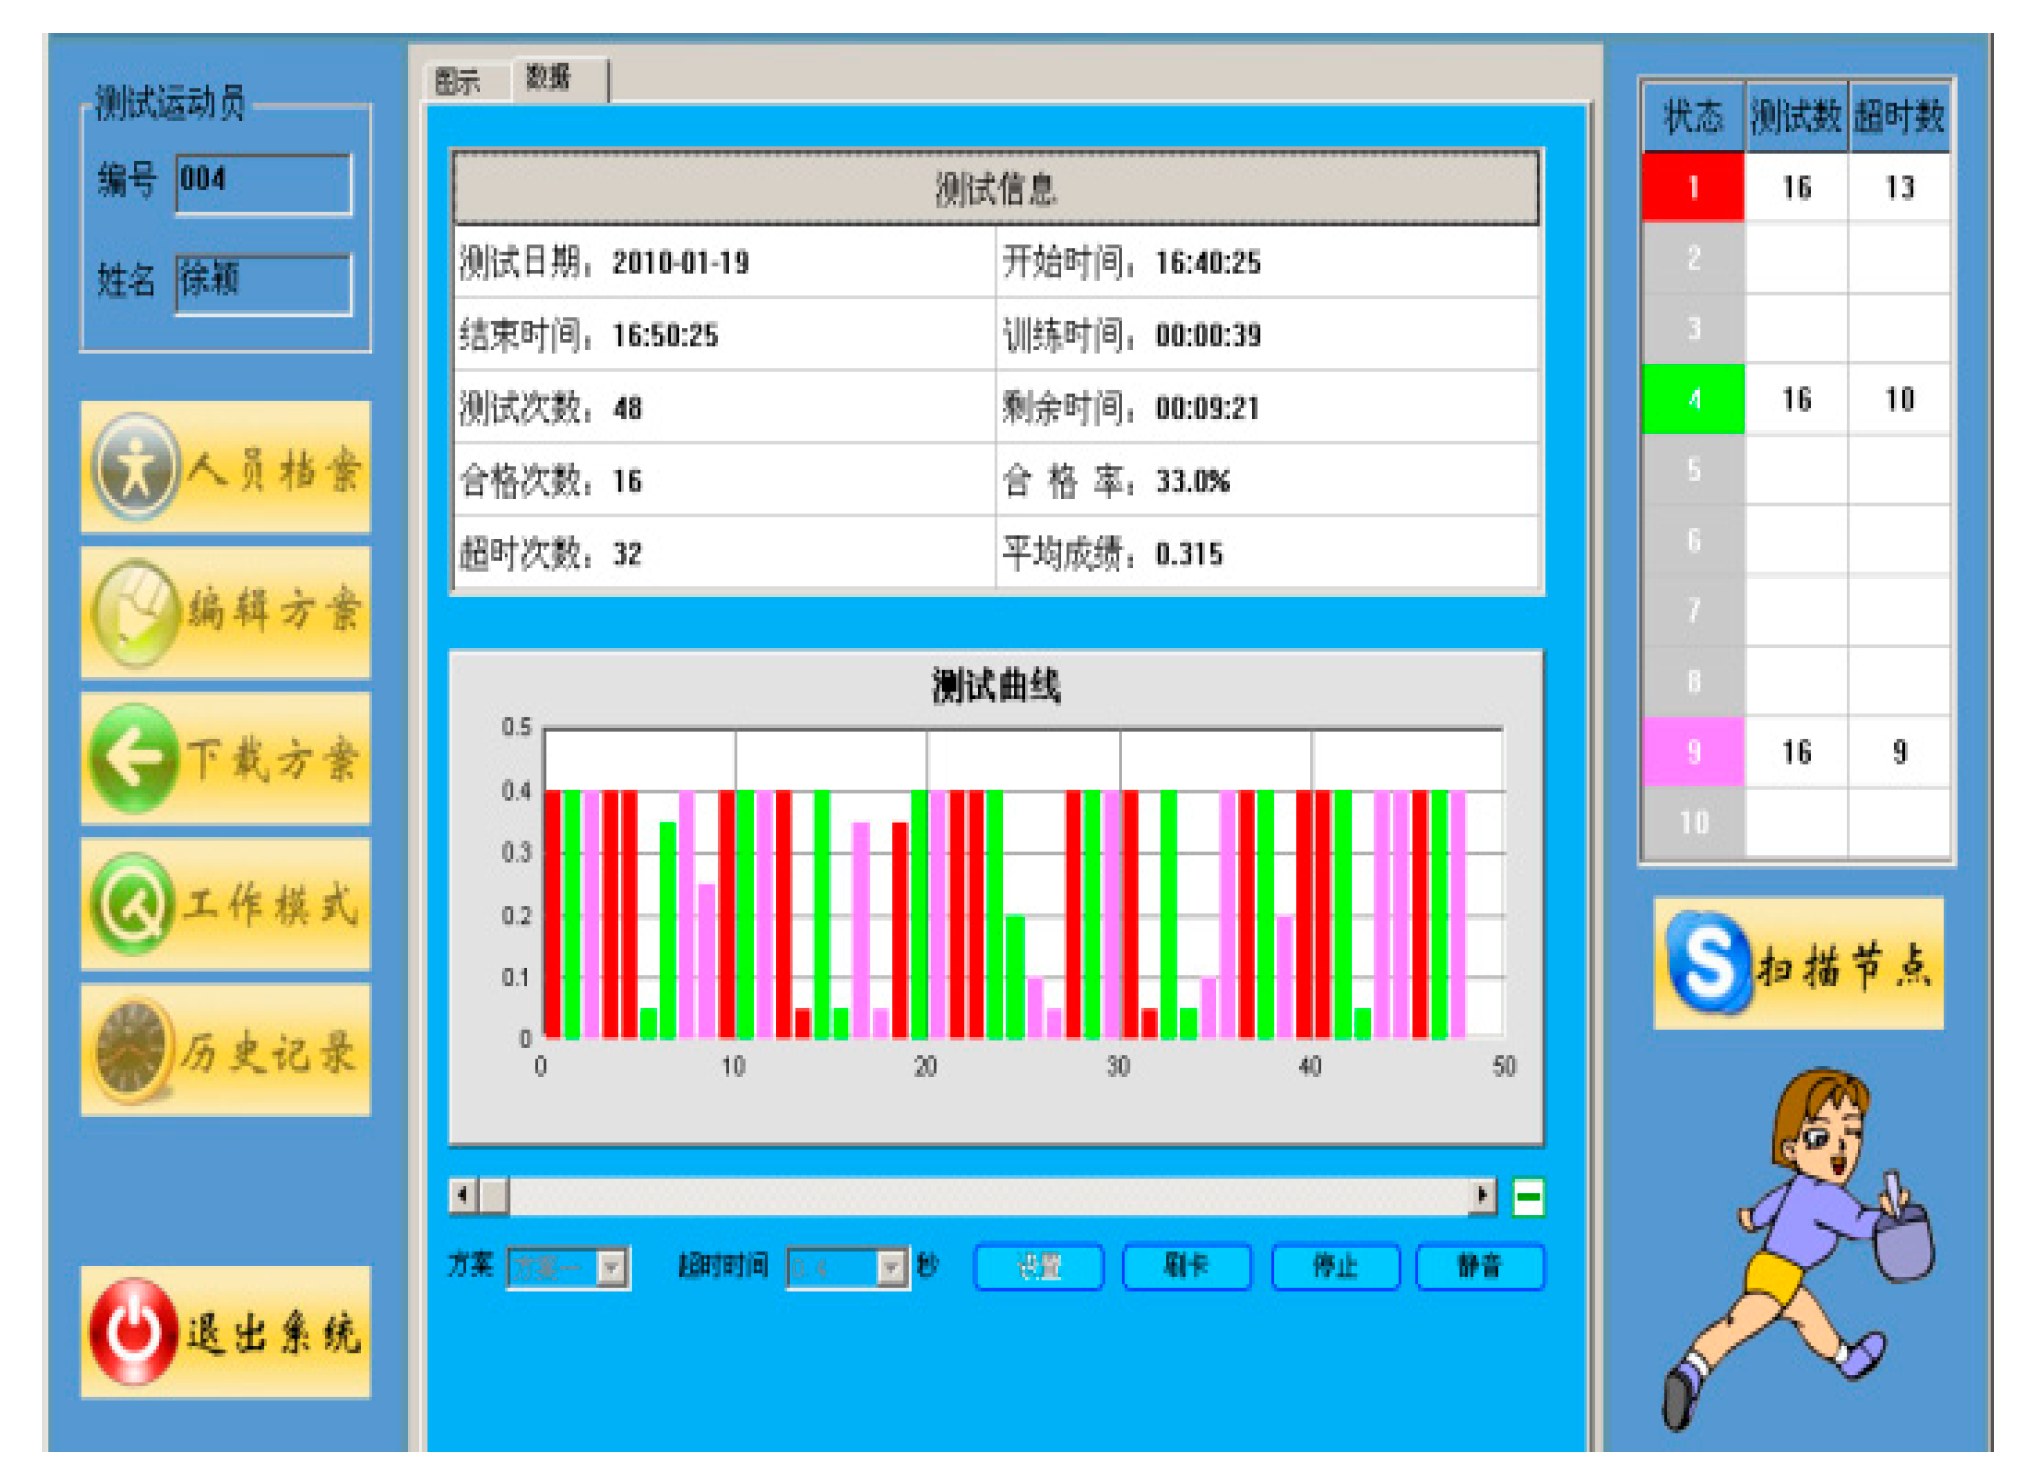Open the 工作模式 work mode button

pos(226,904)
